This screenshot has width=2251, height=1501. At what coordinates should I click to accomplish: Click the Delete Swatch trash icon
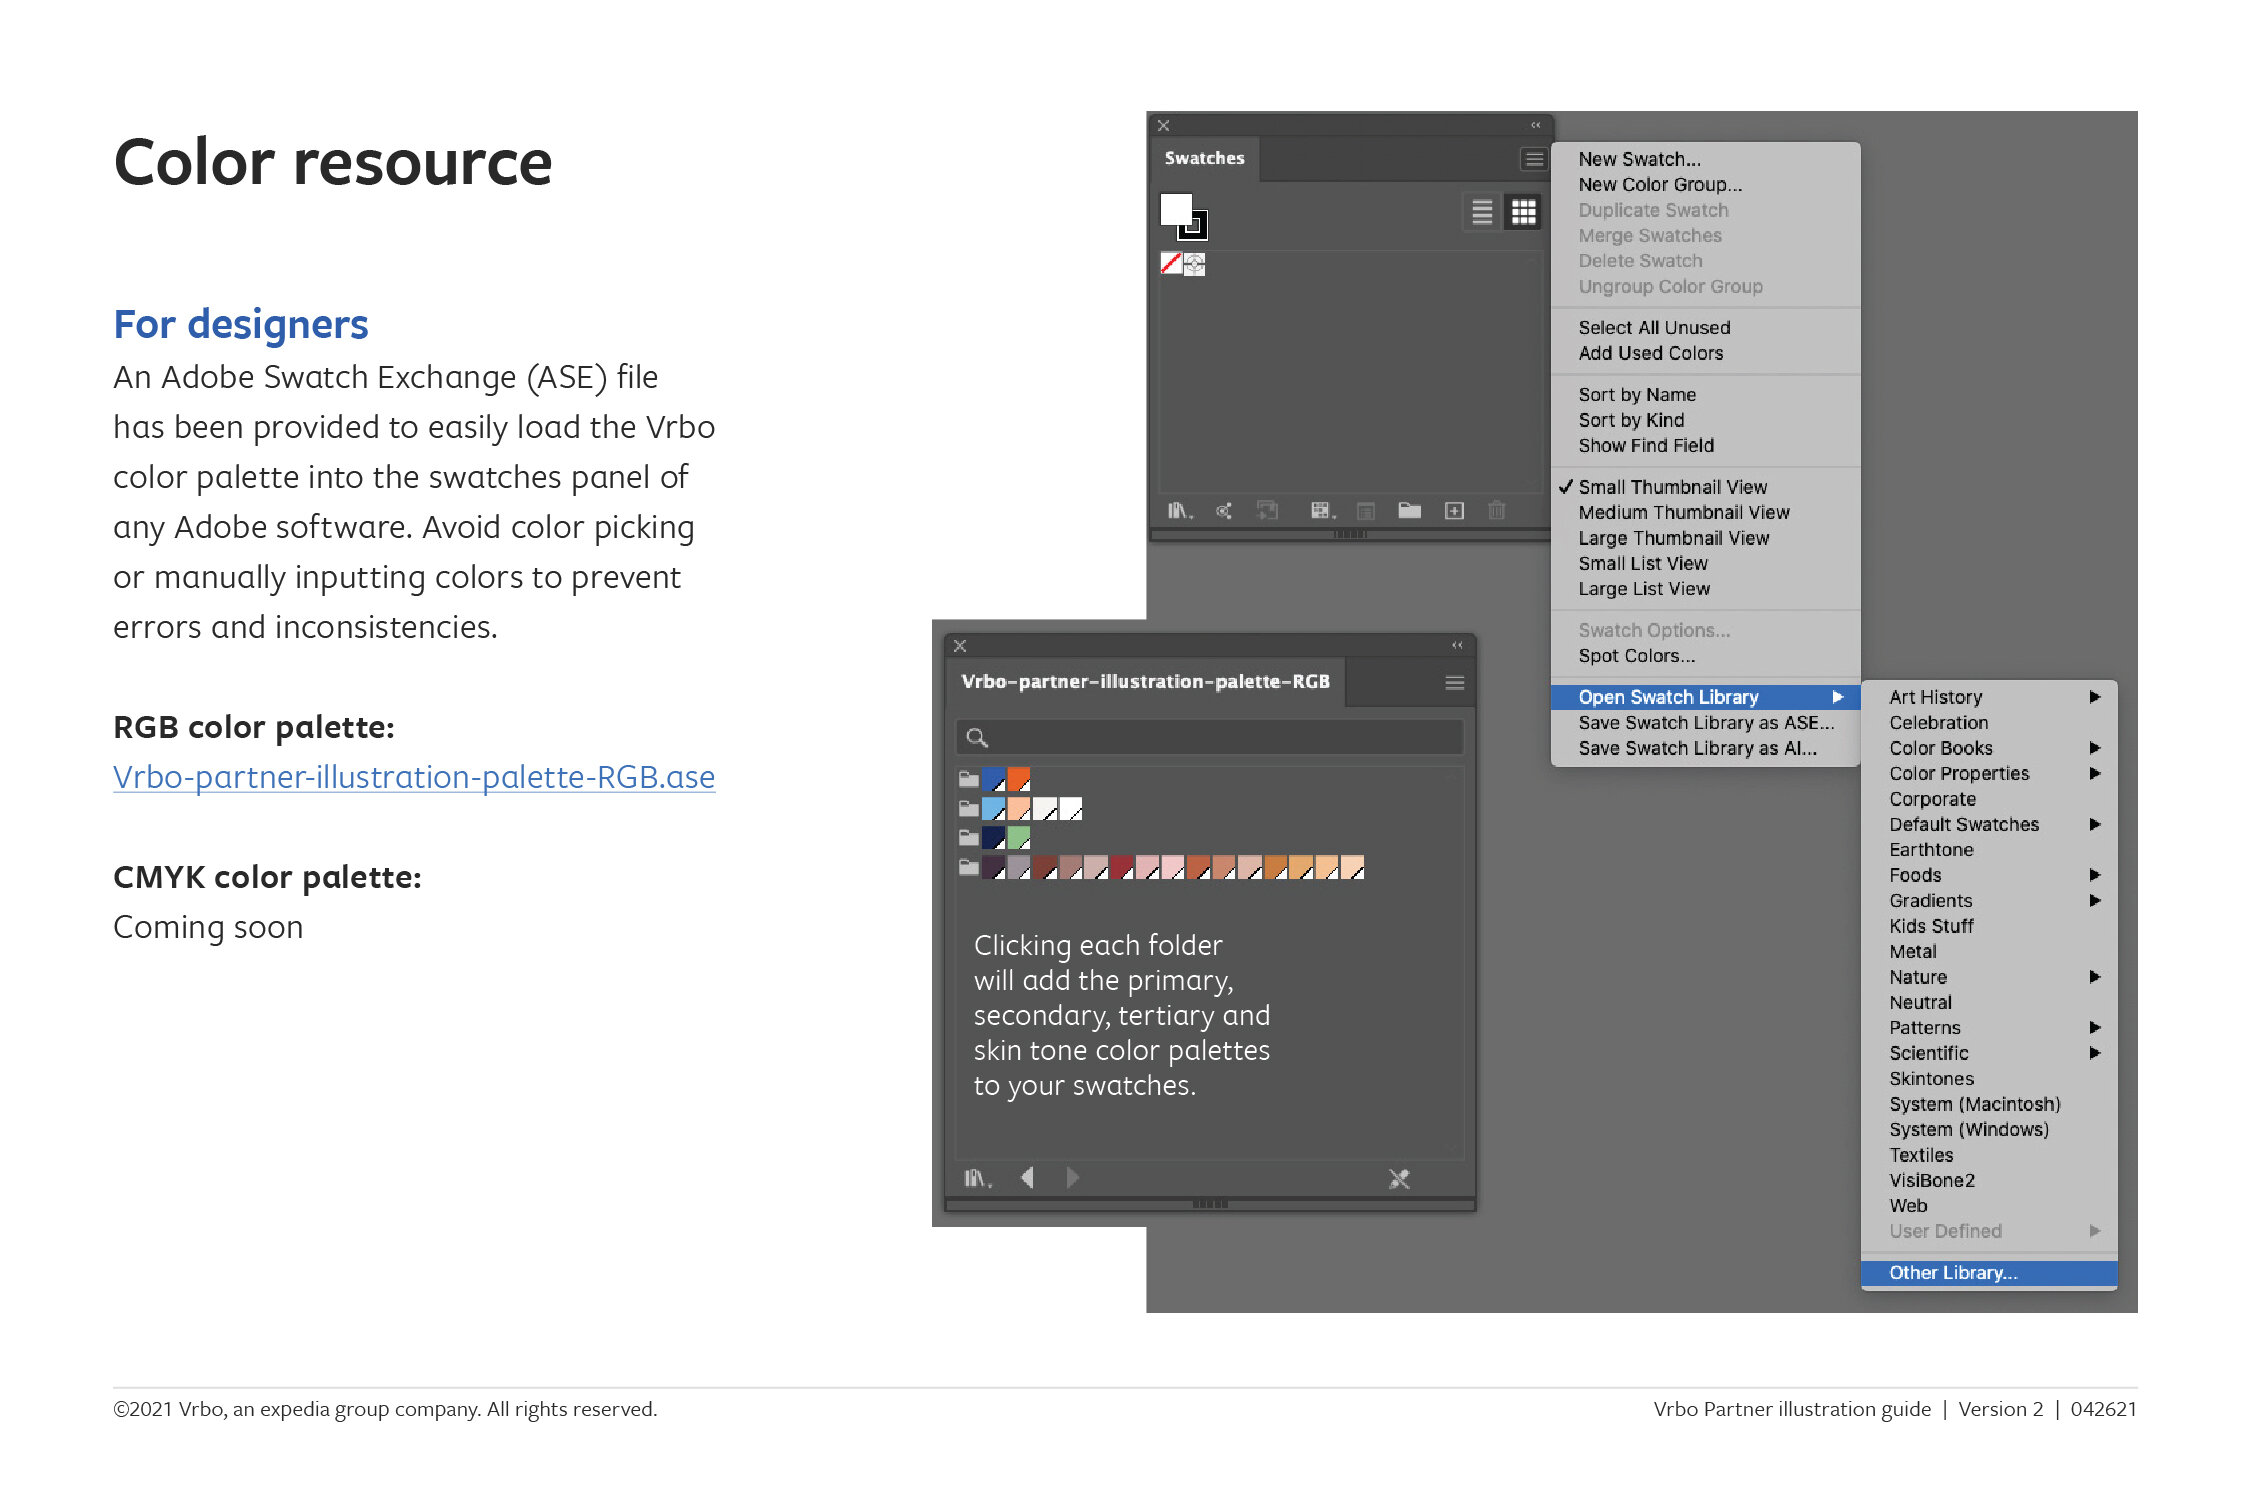point(1497,511)
